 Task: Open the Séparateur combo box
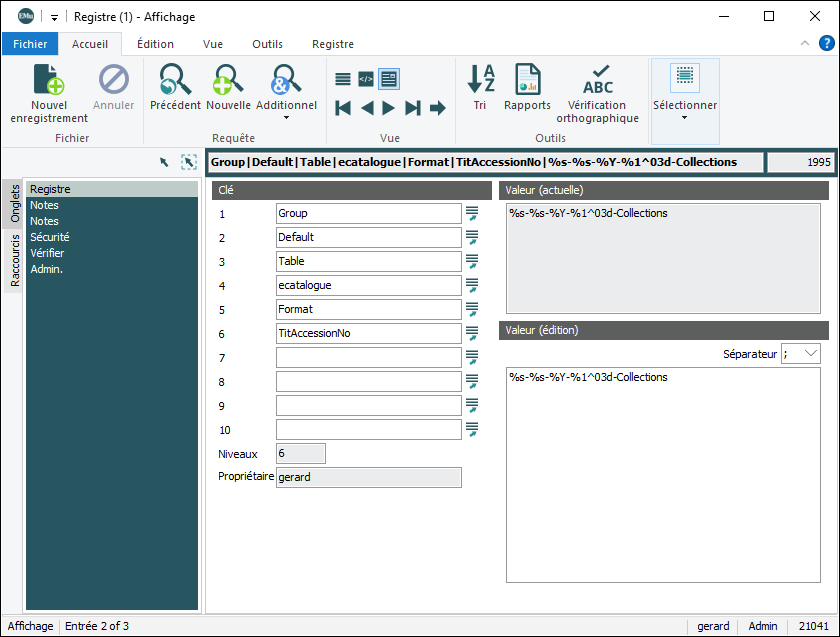810,353
